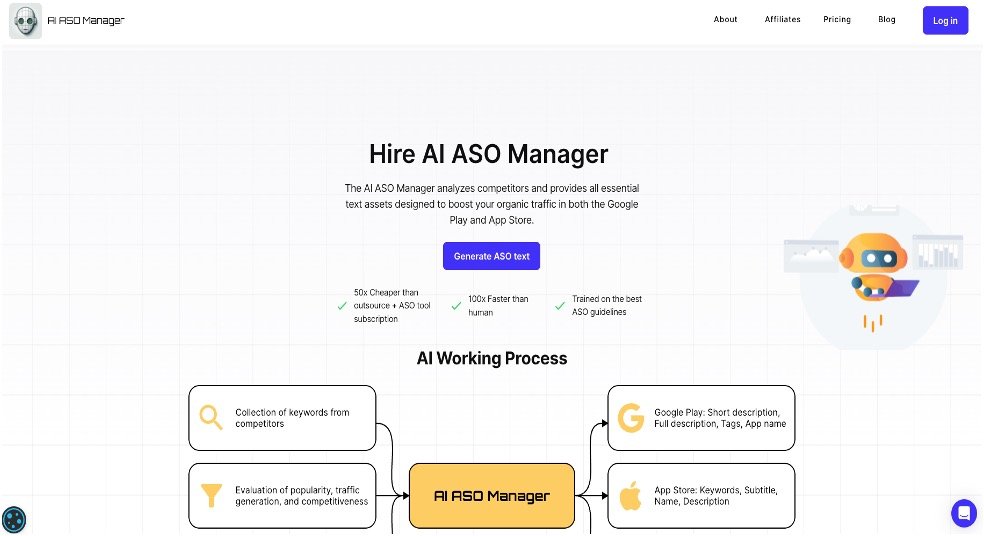Click the 'AI Working Process' heading
984x536 pixels.
[491, 358]
